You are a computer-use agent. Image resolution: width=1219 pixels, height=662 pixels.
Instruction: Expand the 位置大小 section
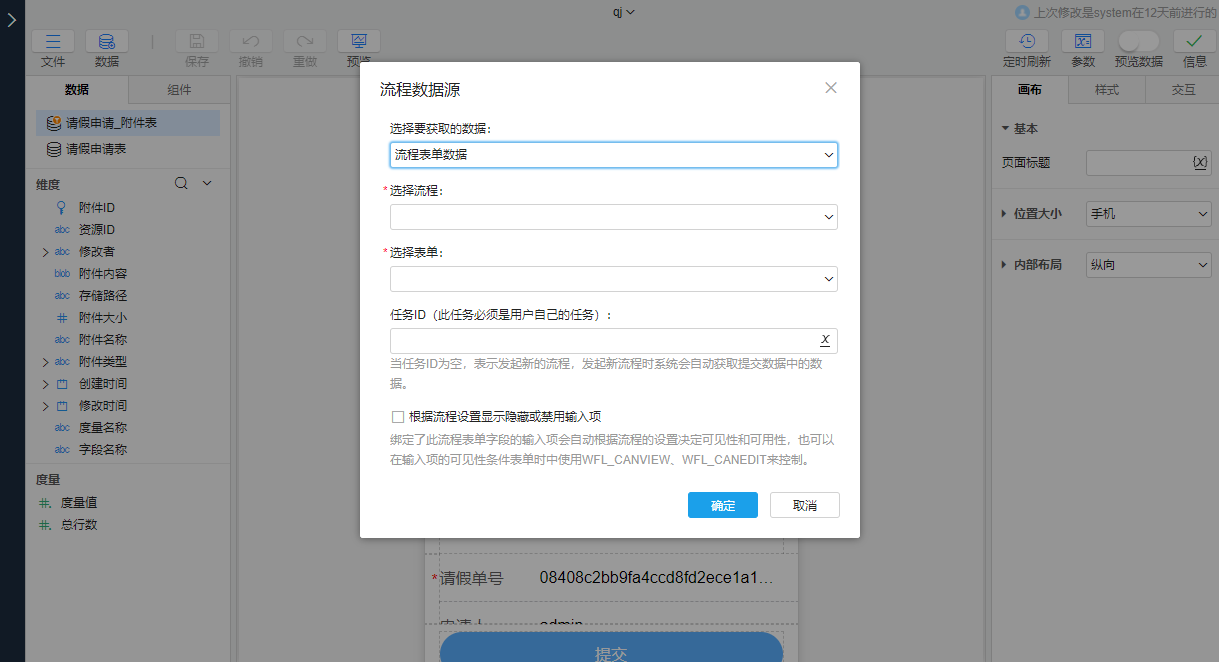click(1005, 214)
